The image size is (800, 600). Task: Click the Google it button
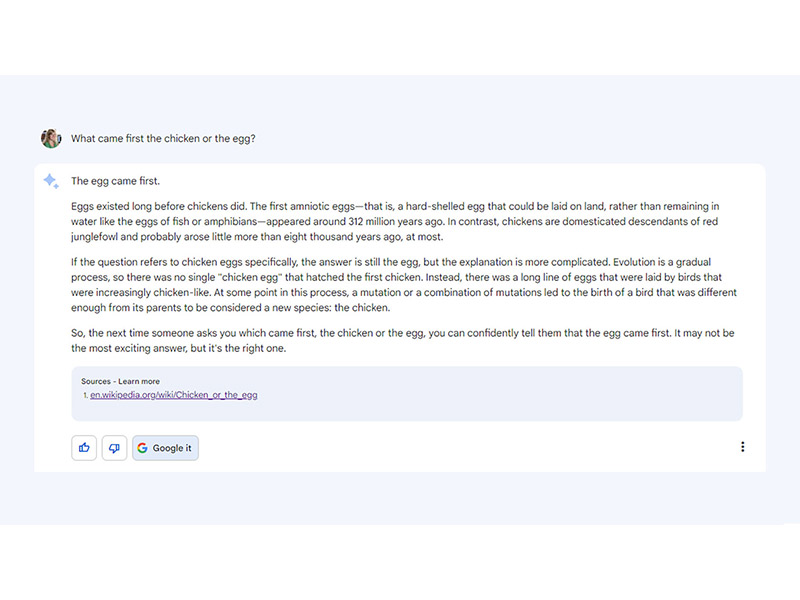click(x=165, y=448)
